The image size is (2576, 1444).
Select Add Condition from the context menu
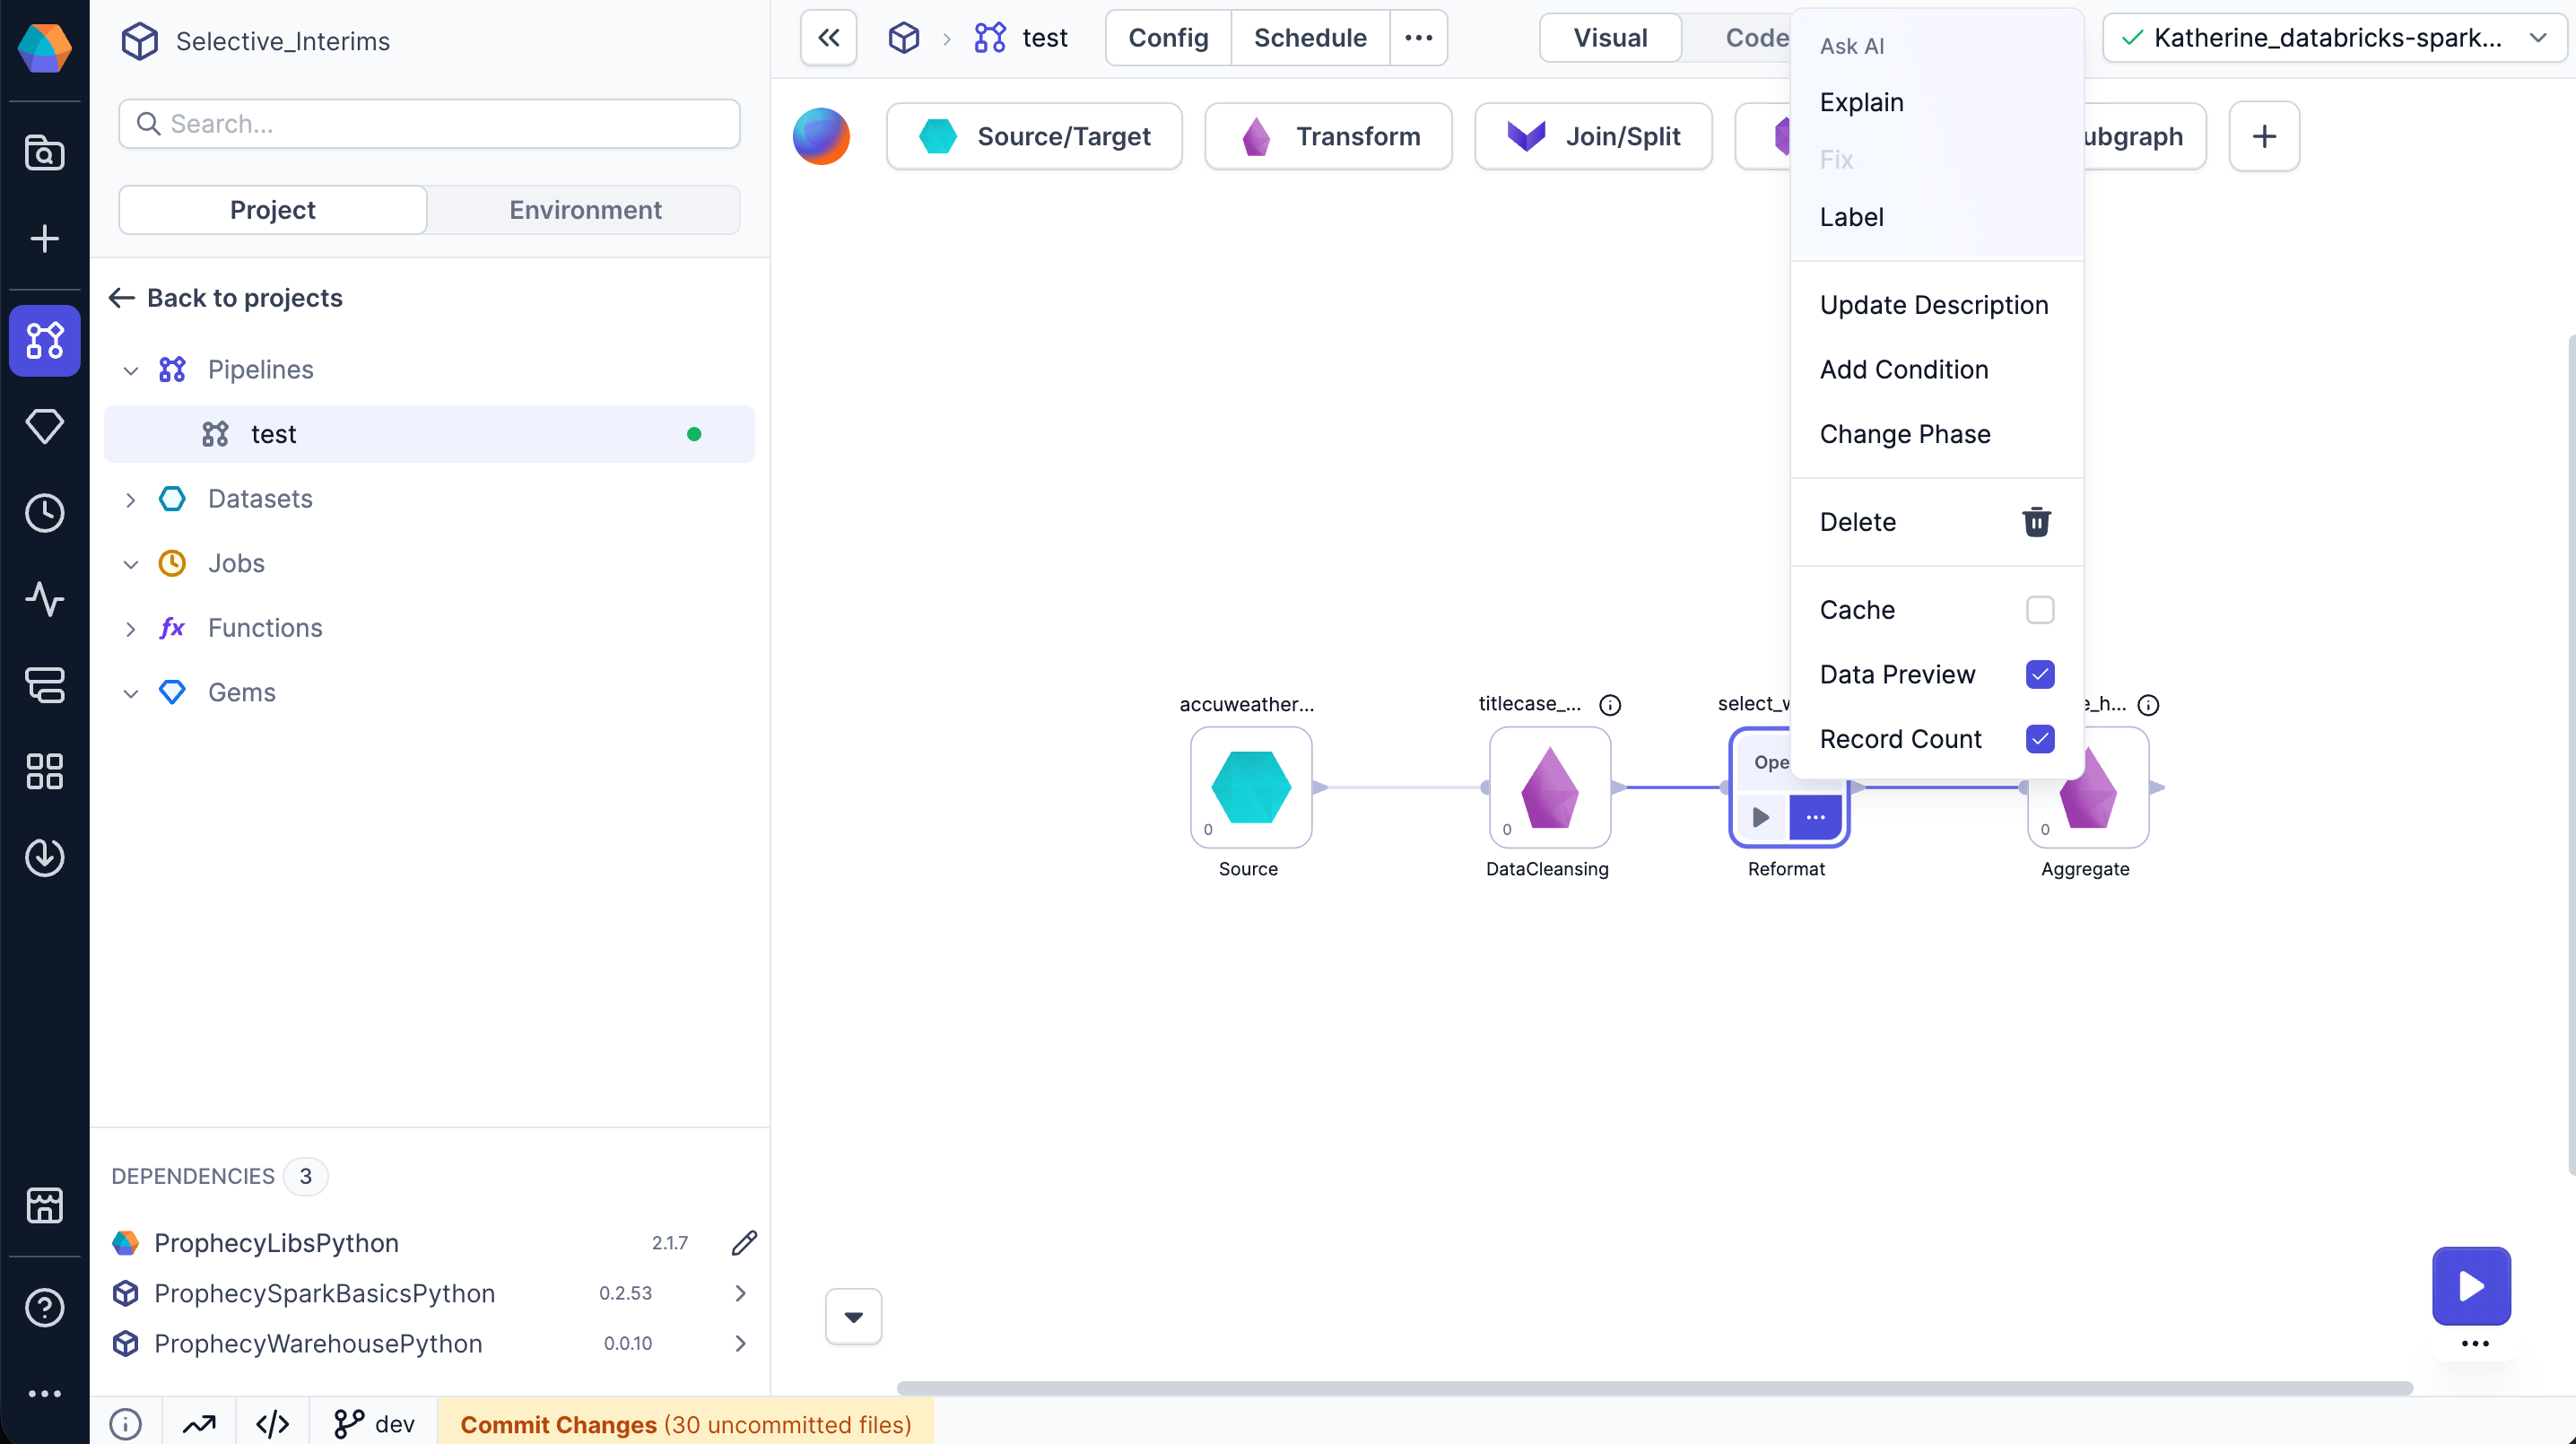point(1903,370)
